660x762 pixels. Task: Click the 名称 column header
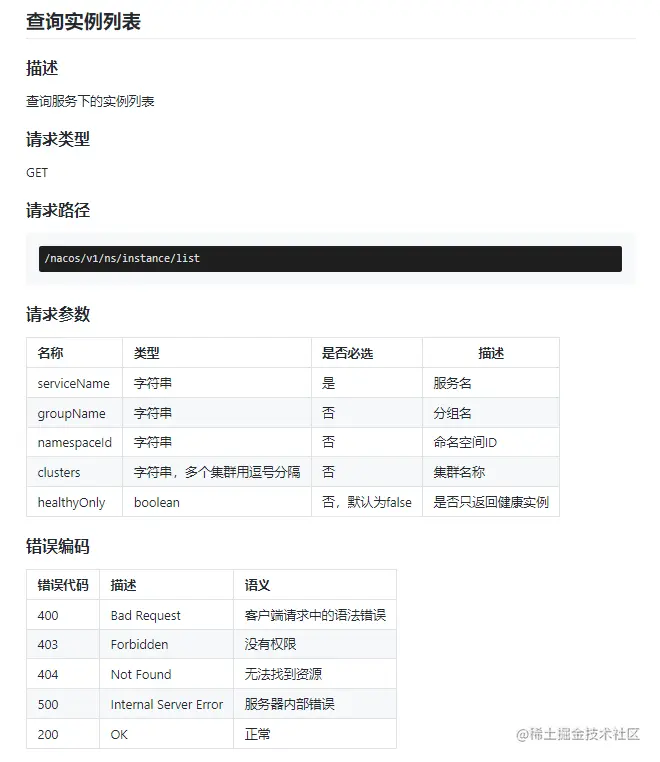[x=51, y=353]
